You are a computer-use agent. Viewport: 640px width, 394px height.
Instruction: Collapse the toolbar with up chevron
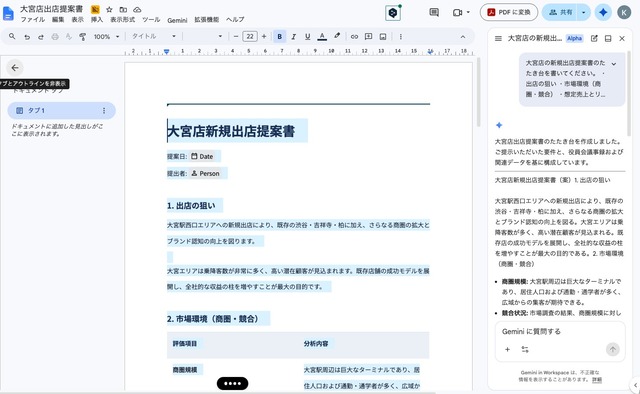click(x=463, y=37)
